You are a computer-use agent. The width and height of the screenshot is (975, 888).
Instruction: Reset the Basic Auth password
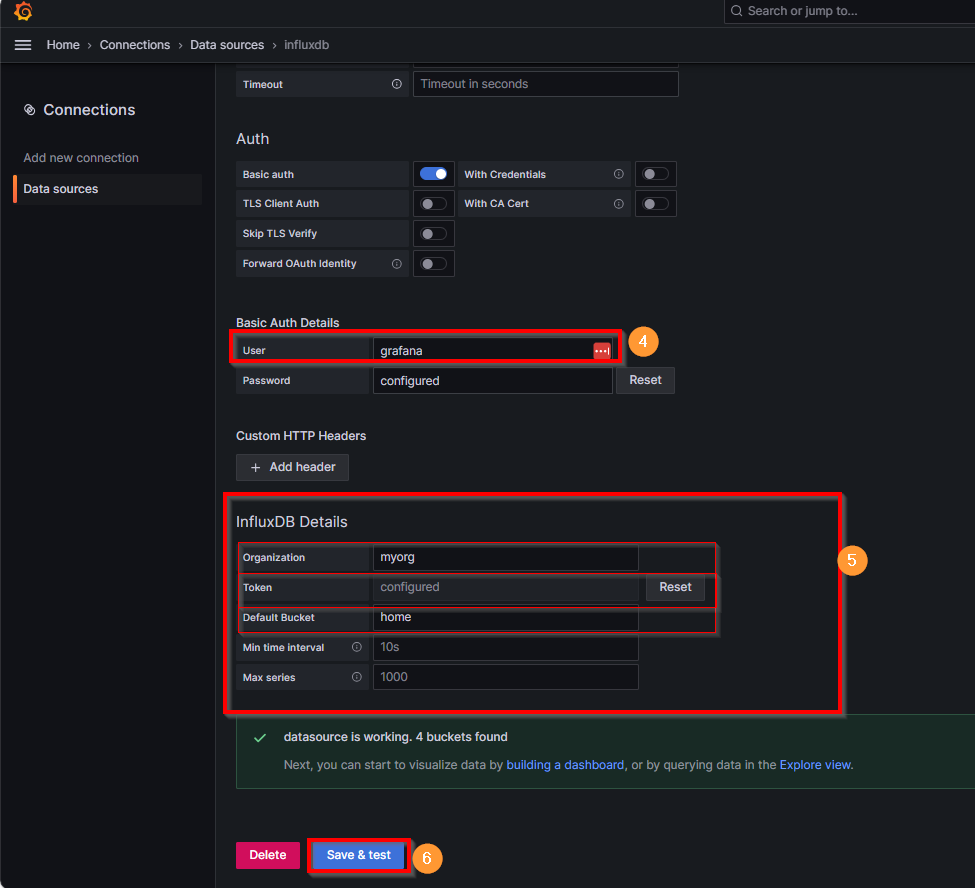[645, 380]
